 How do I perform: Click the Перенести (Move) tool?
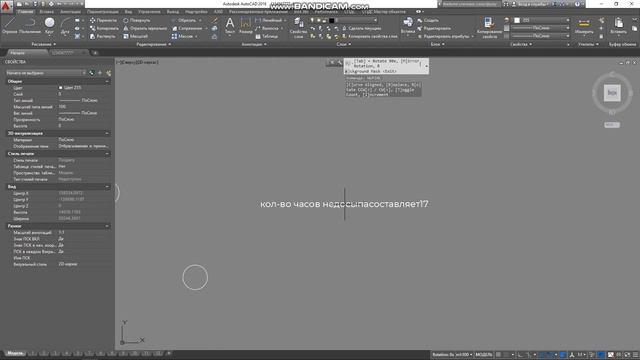click(103, 20)
